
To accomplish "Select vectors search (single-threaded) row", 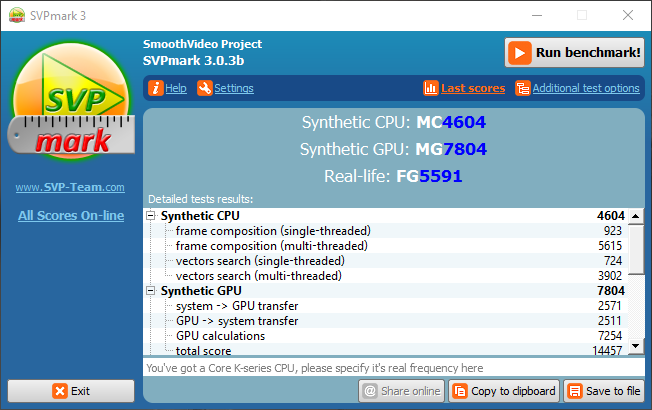I will click(x=385, y=261).
